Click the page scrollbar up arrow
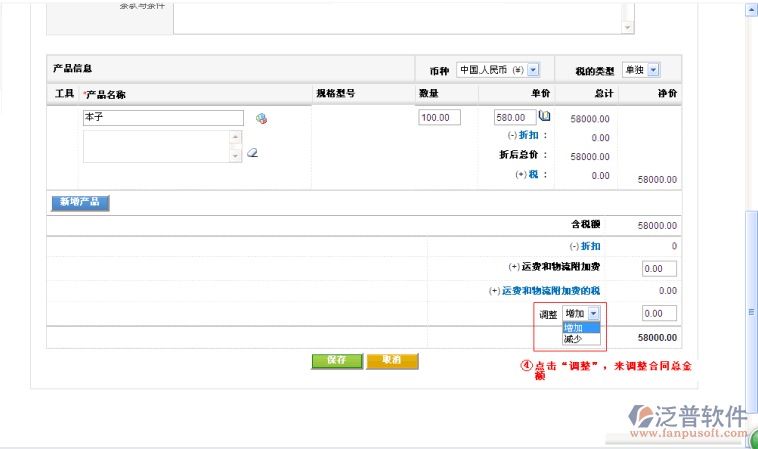758x449 pixels. point(750,9)
